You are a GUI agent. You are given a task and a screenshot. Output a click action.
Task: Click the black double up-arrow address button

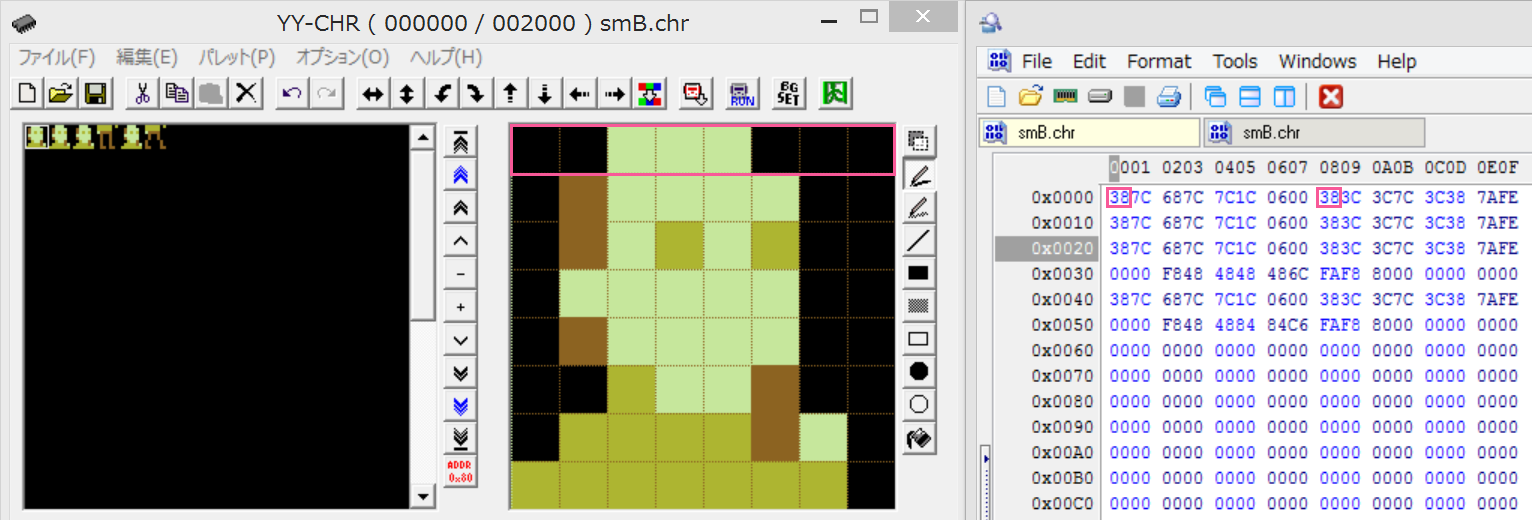(x=460, y=207)
